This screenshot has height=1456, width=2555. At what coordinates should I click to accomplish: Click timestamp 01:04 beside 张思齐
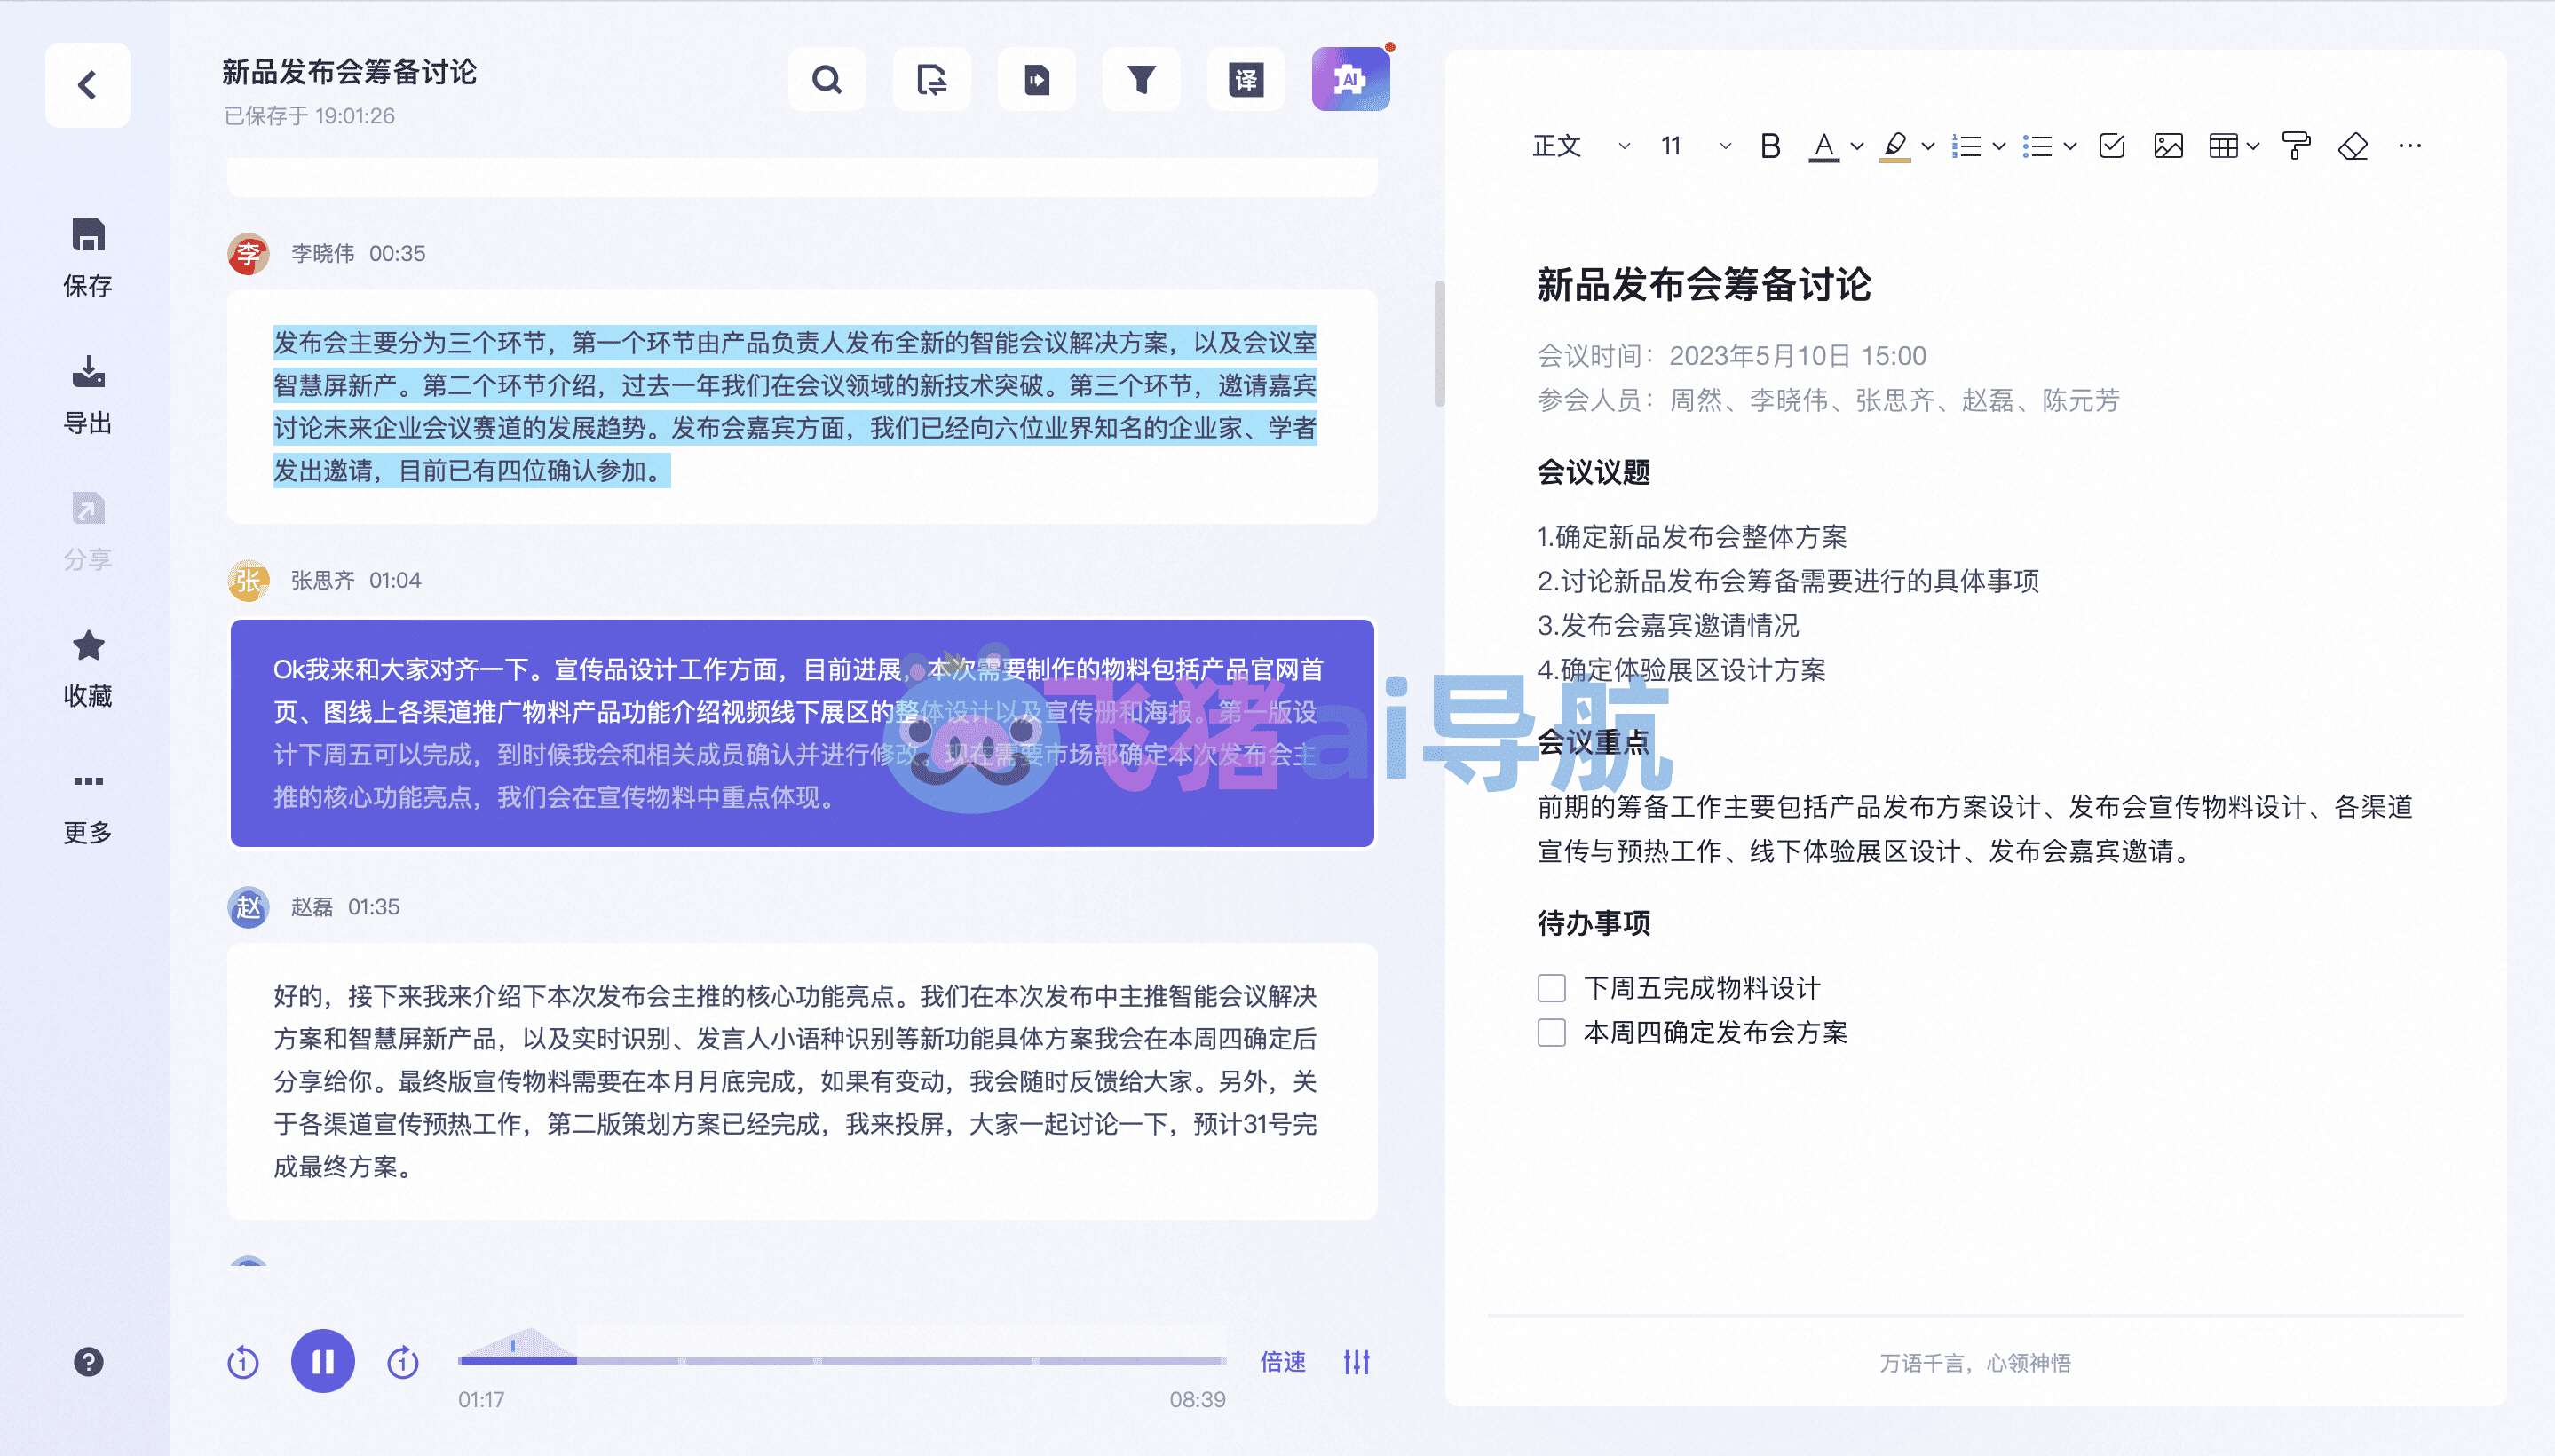[395, 581]
